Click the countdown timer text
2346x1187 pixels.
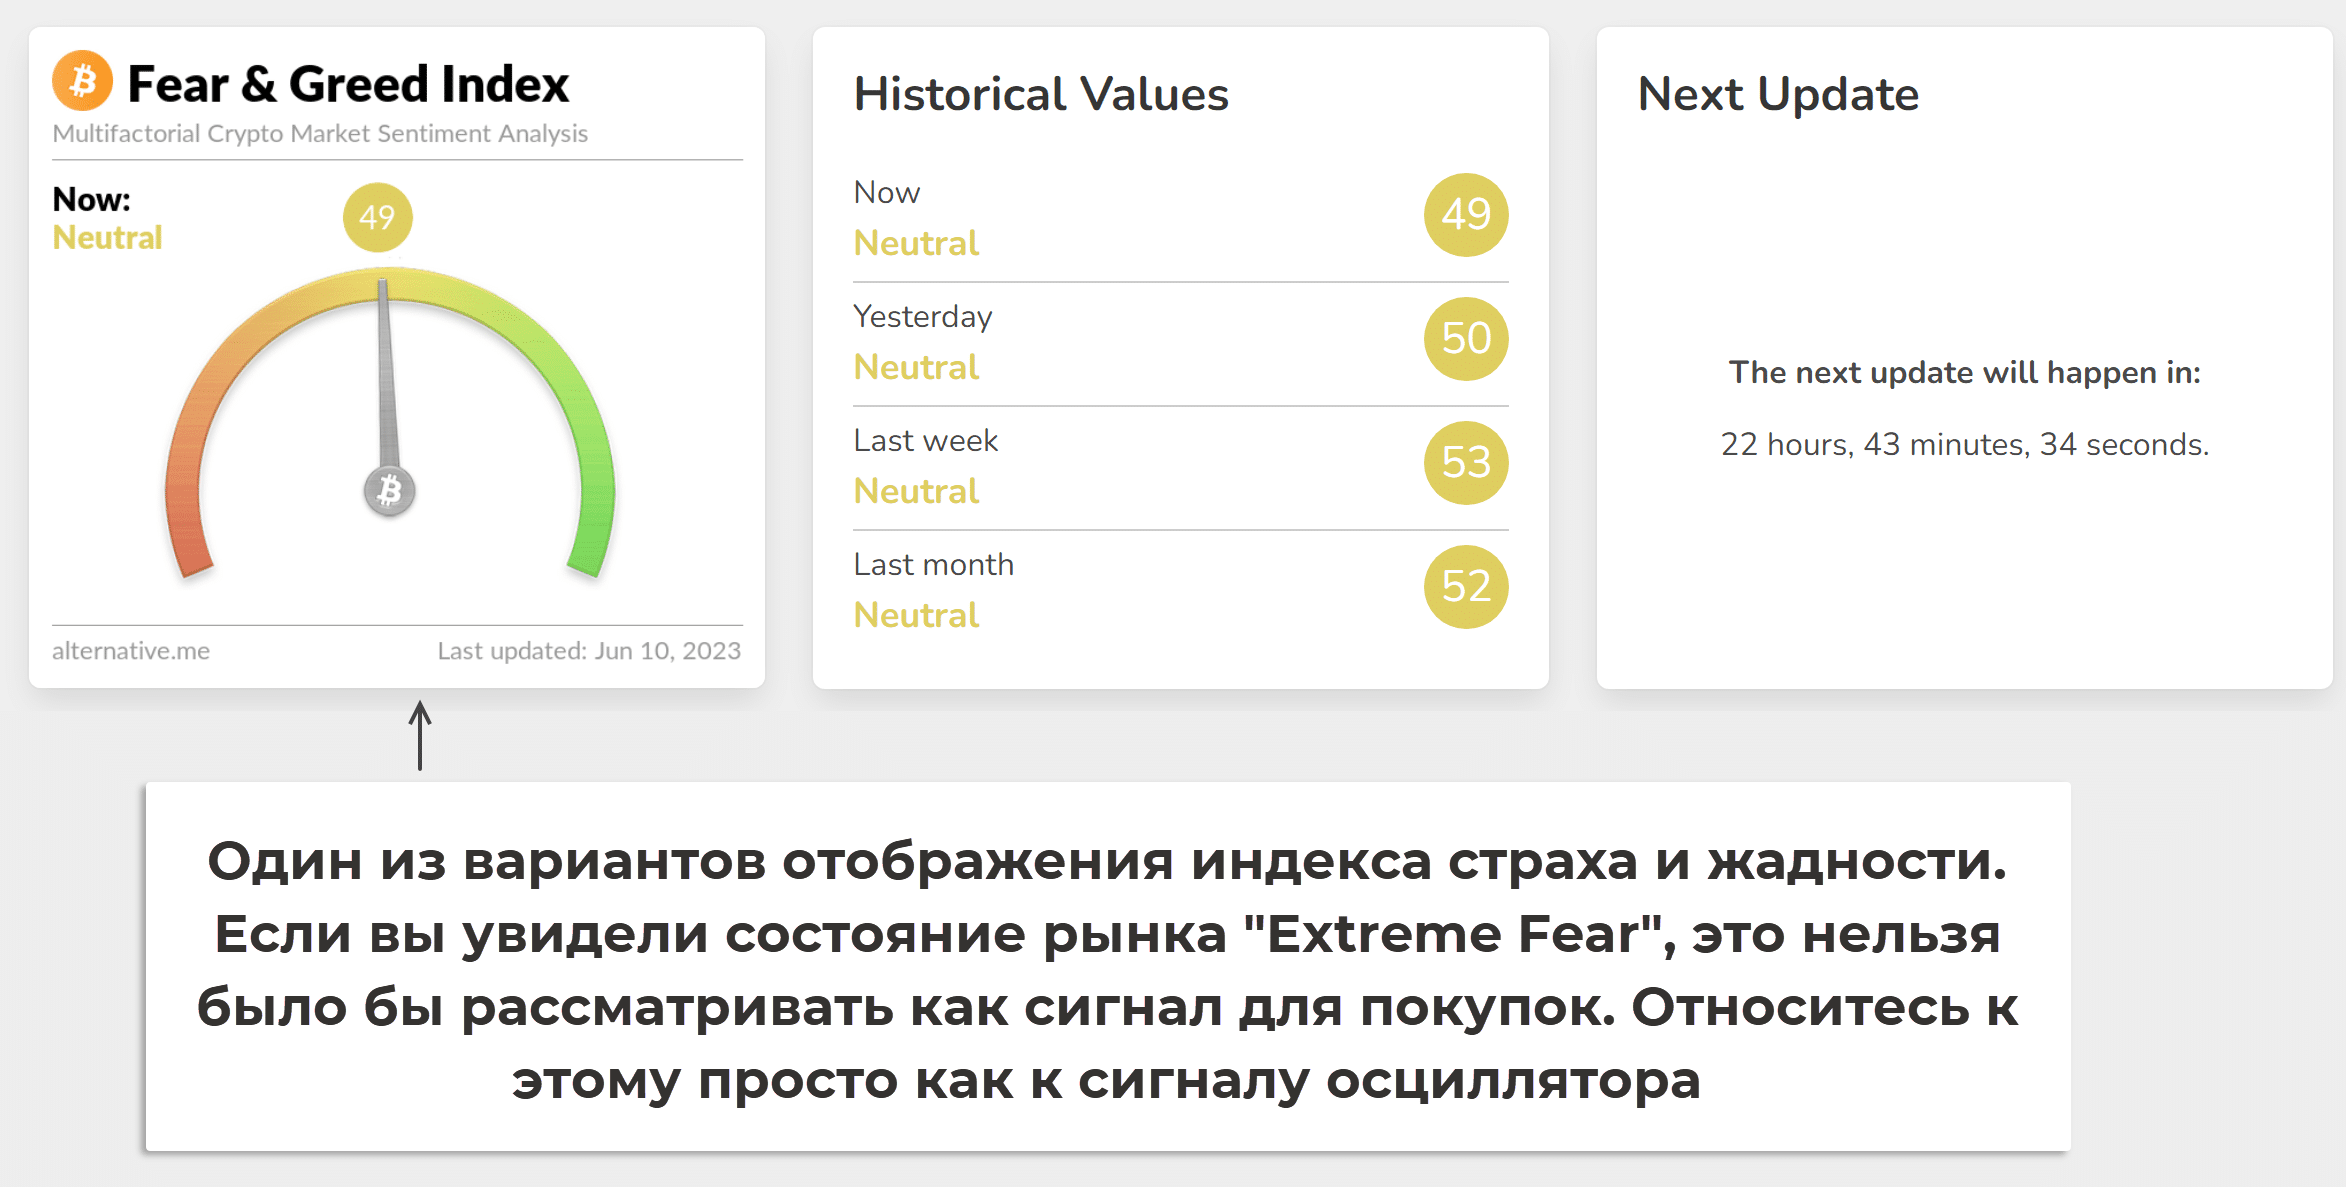coord(1964,445)
